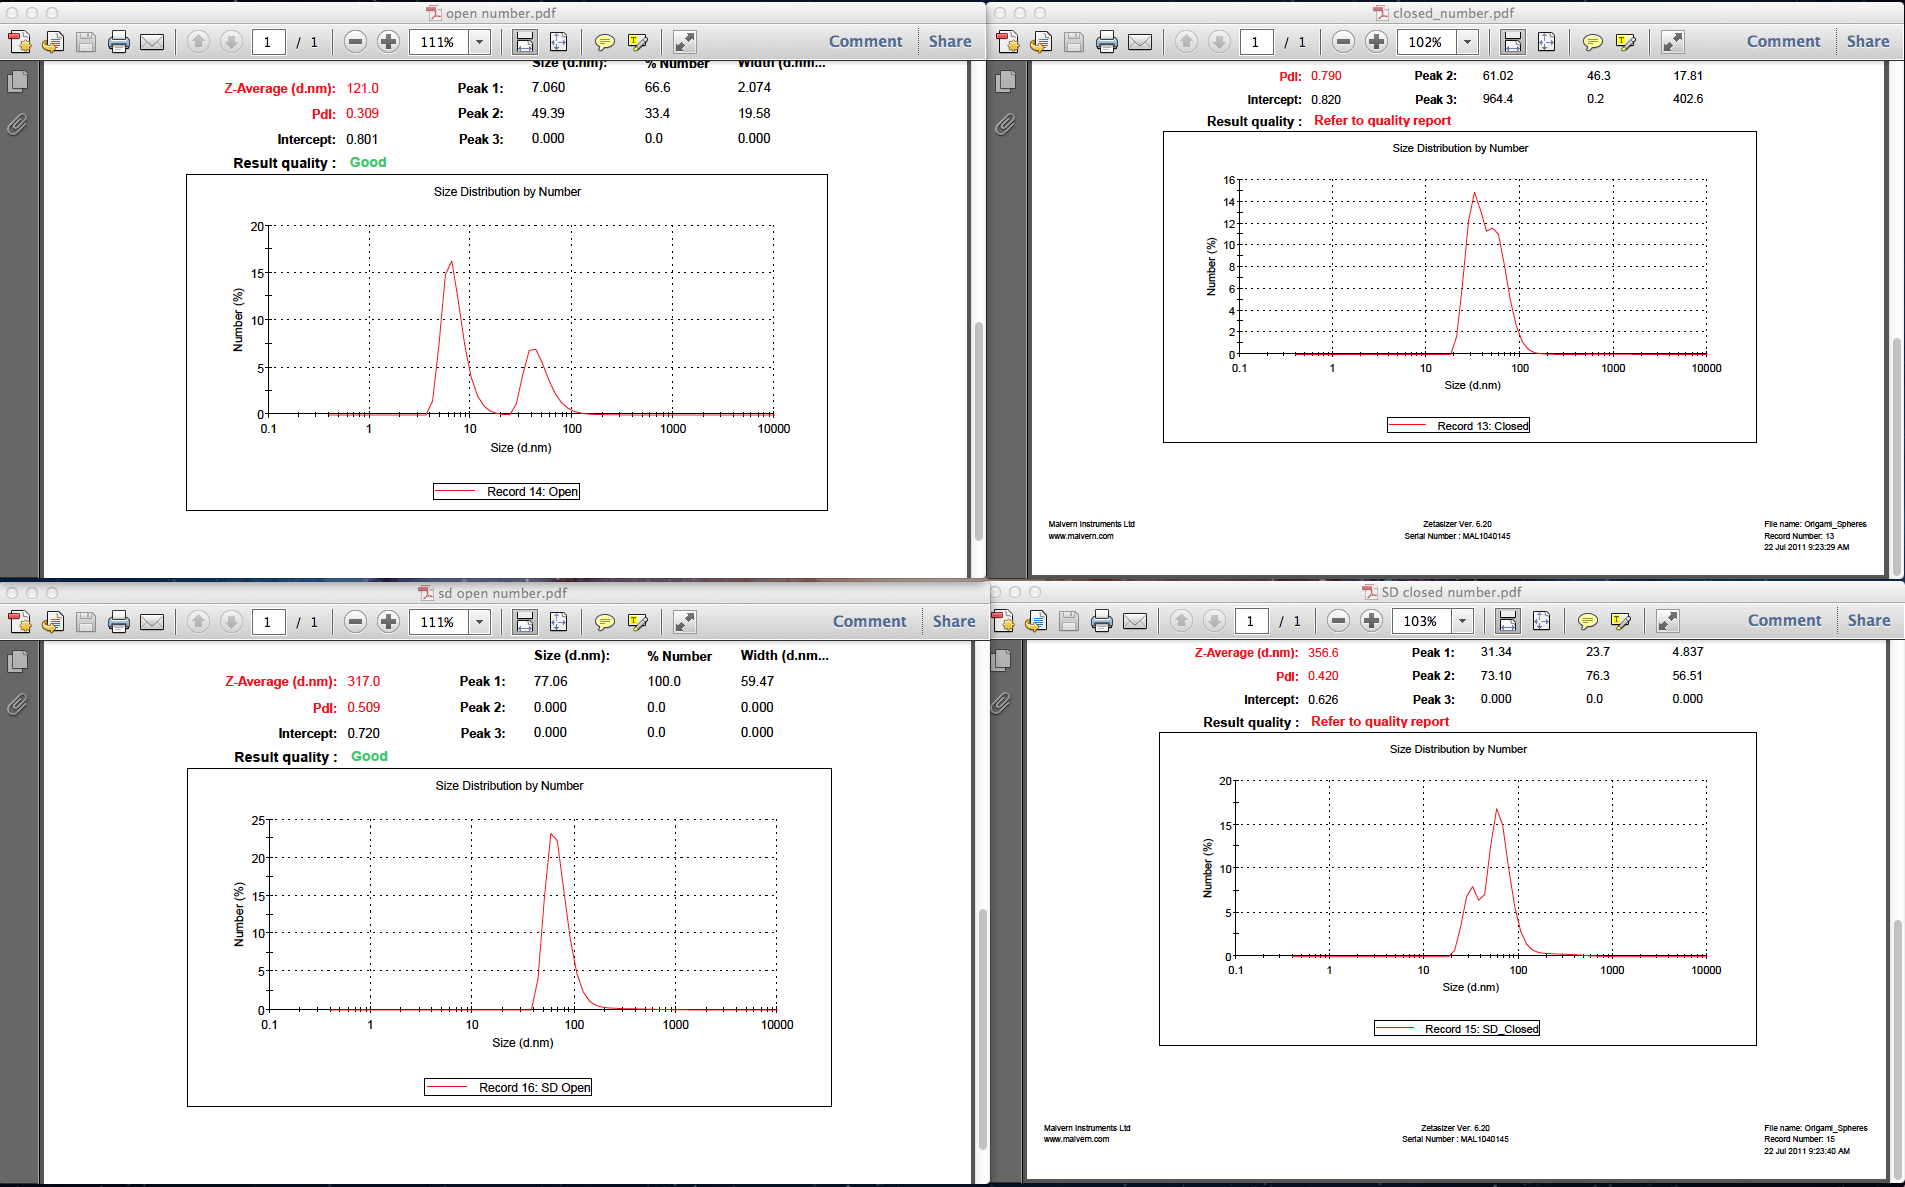Click vertical scrollbar of open number.pdf window
The height and width of the screenshot is (1187, 1905).
(978, 430)
